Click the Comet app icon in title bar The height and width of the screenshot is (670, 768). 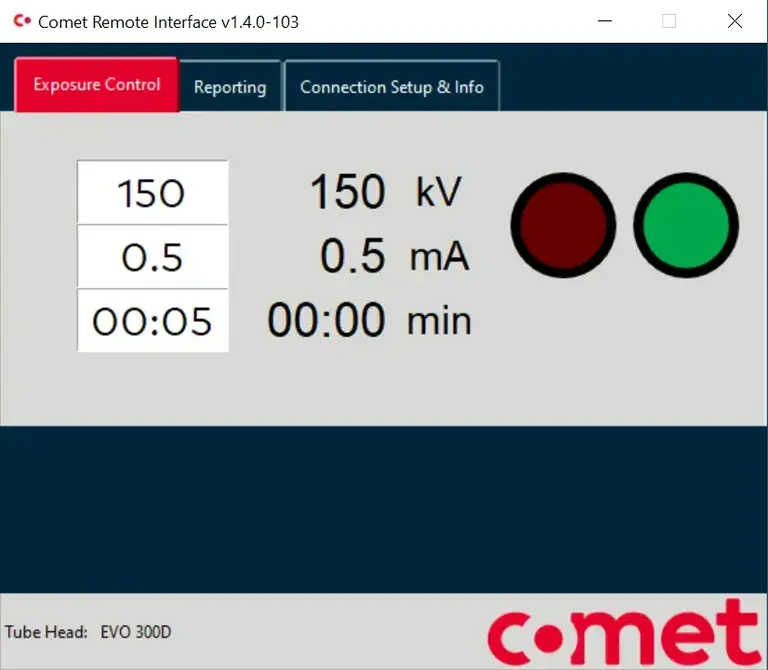pos(22,21)
